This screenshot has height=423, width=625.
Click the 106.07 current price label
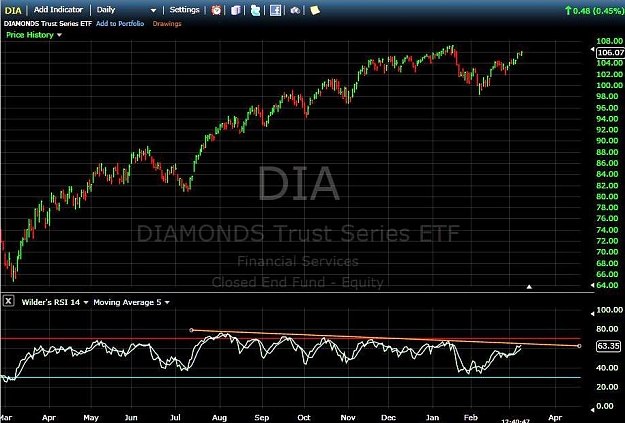tap(610, 52)
